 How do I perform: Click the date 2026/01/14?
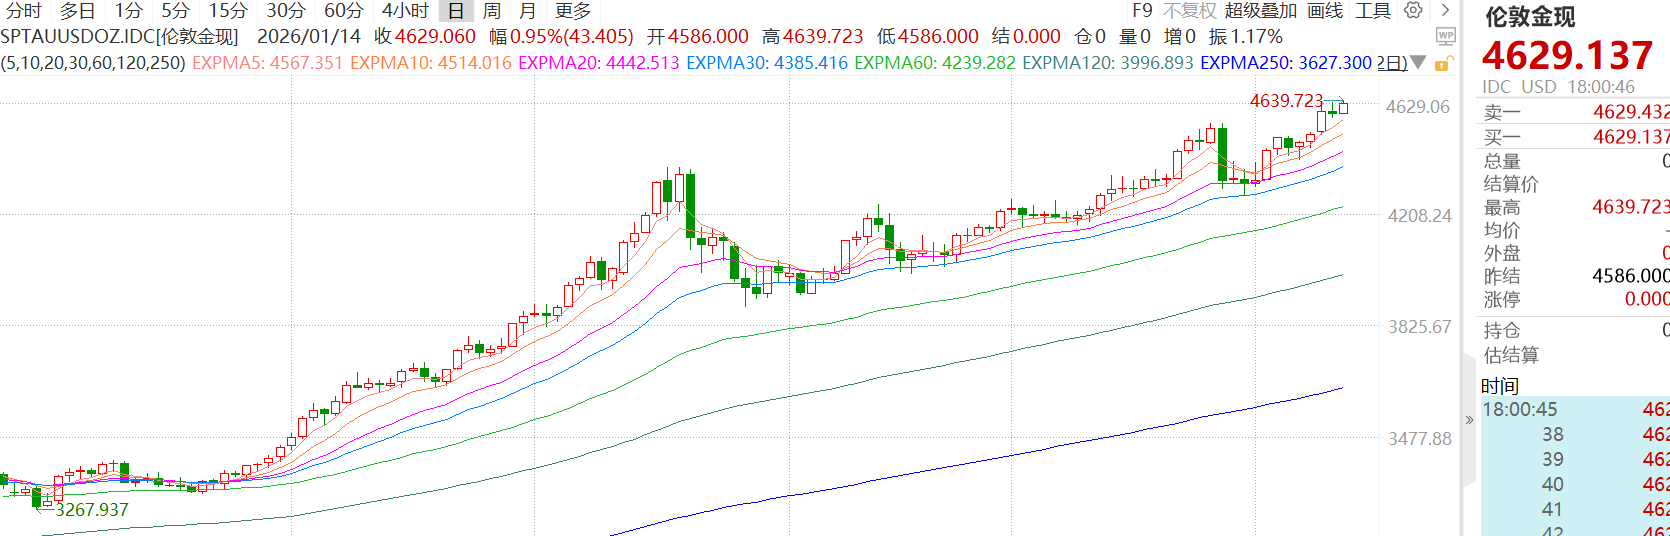point(309,37)
